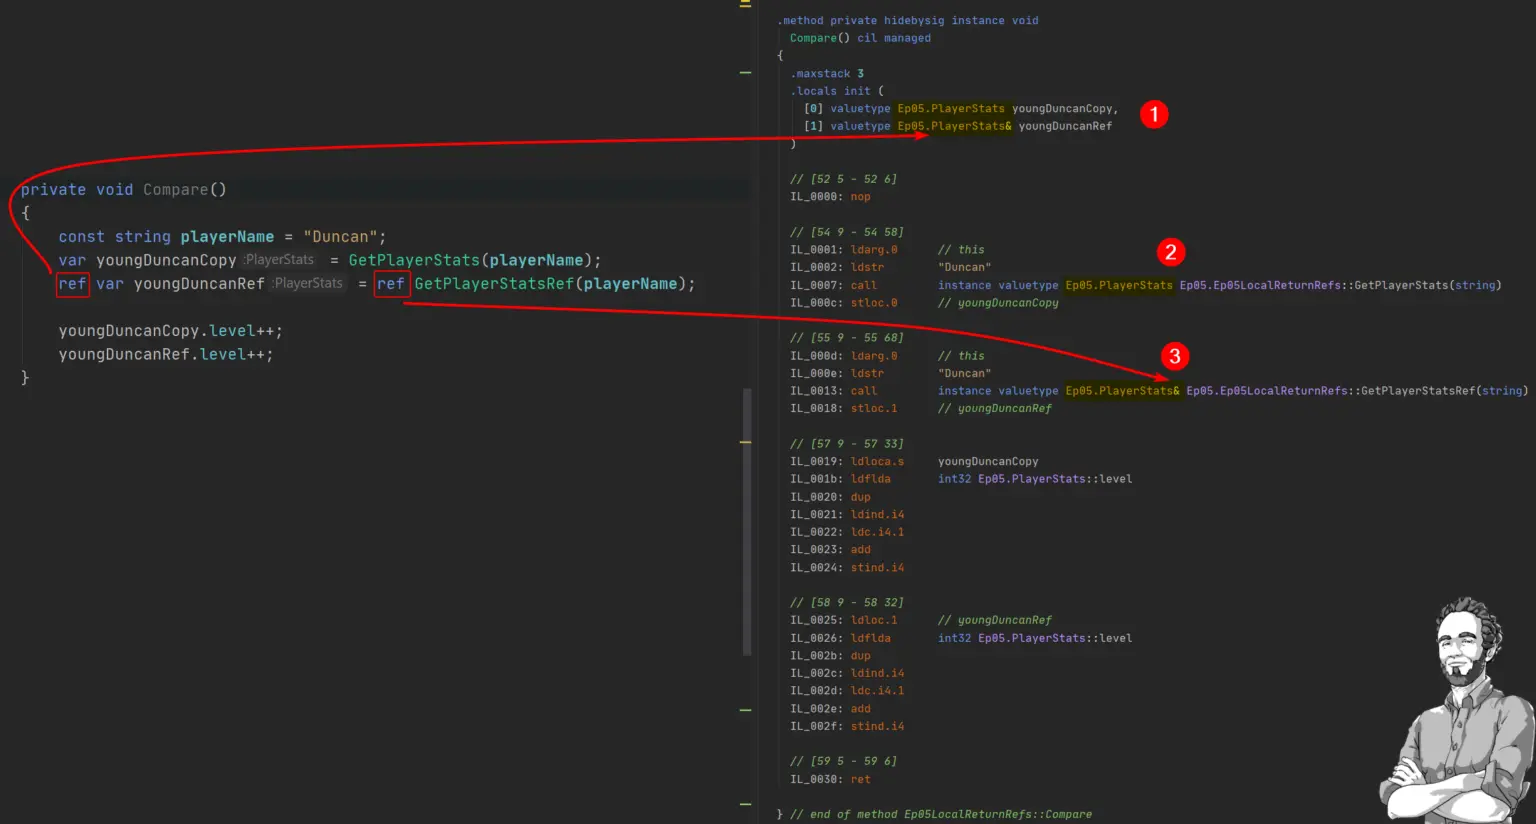
Task: Click the // youngDuncanRef comment at IL_0018
Action: [x=995, y=408]
